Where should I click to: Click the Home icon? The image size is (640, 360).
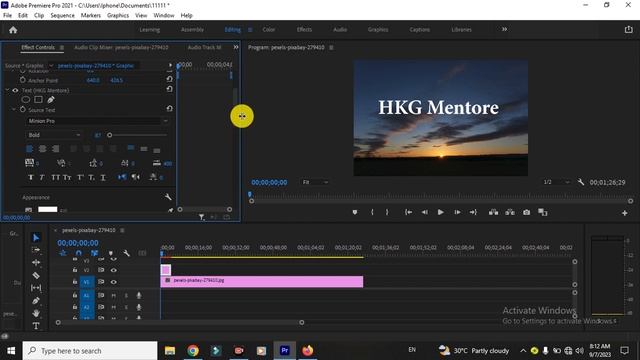click(13, 30)
